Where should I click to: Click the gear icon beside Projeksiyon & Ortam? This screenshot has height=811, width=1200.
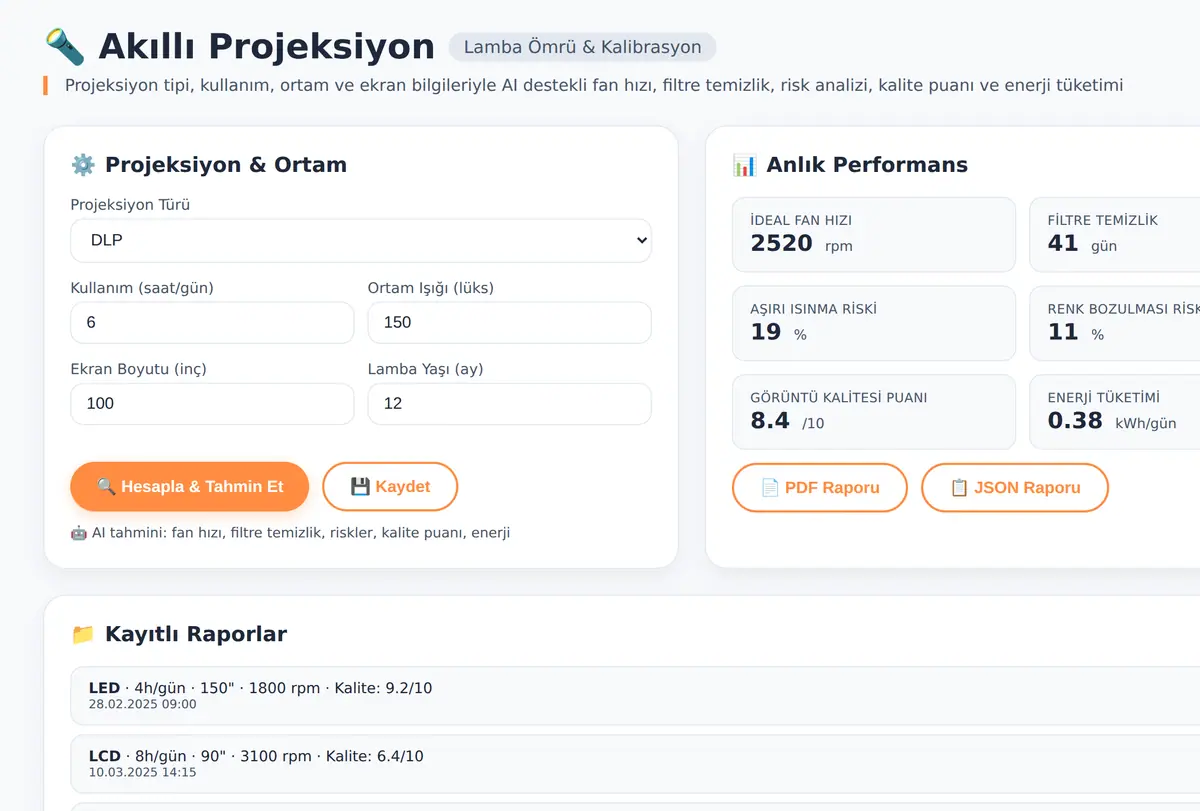tap(82, 165)
